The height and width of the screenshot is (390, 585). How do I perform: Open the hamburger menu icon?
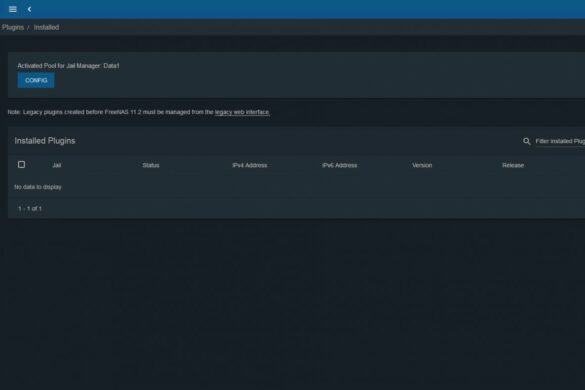tap(12, 9)
